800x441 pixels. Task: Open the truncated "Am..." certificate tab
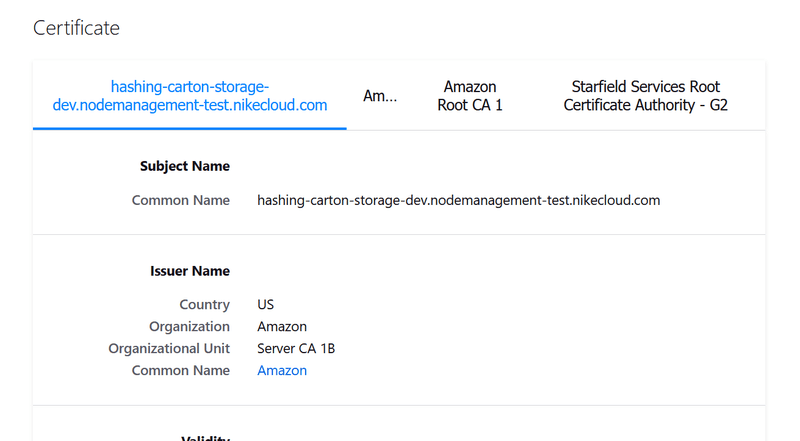tap(380, 96)
